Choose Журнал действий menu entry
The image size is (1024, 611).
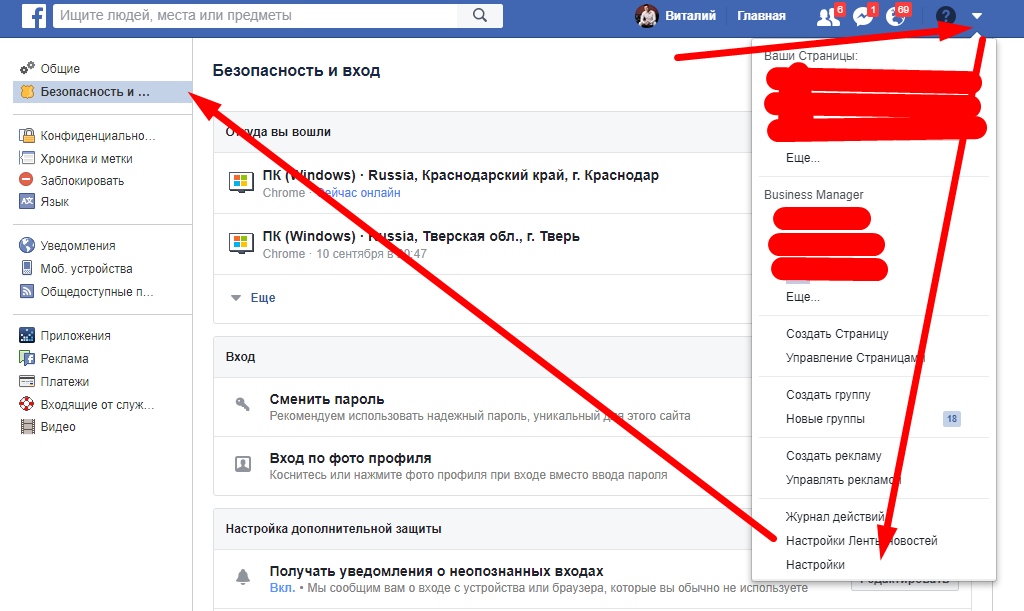point(835,517)
